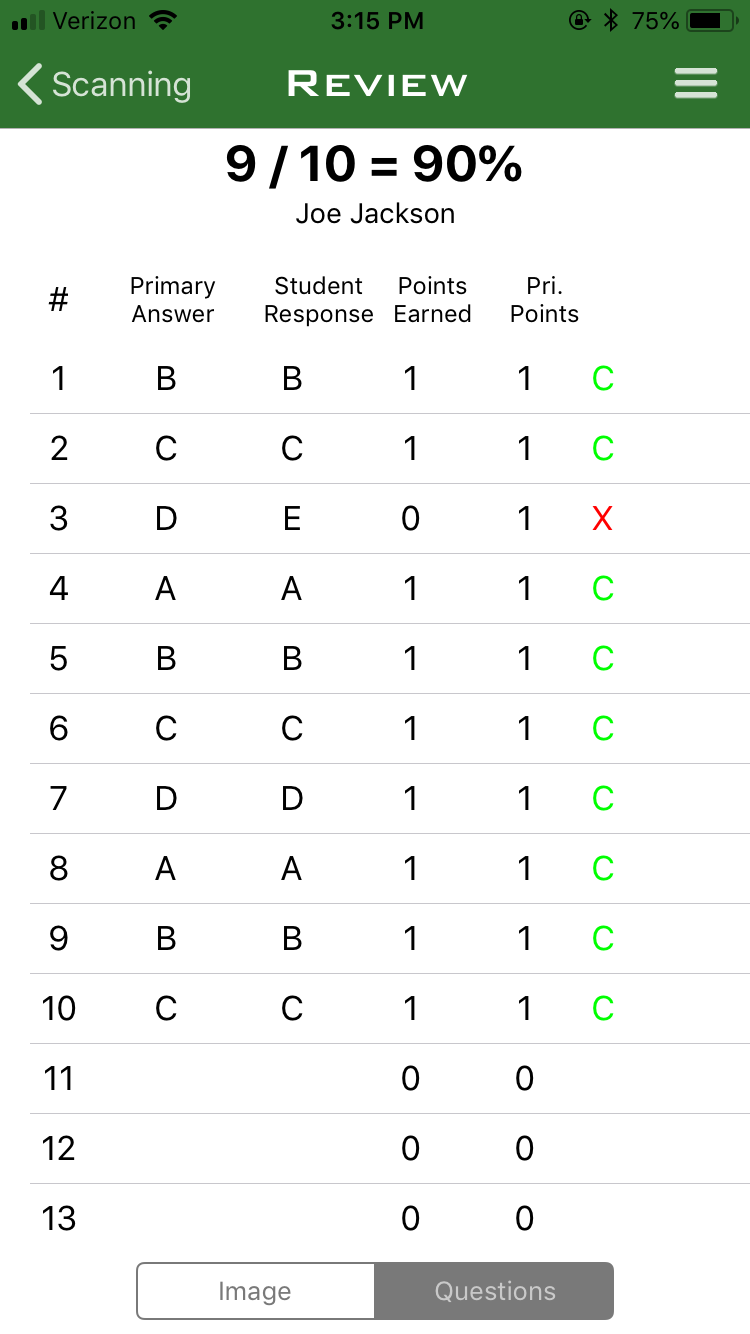This screenshot has width=750, height=1334.
Task: Tap the Joe Jackson name label
Action: tap(375, 214)
